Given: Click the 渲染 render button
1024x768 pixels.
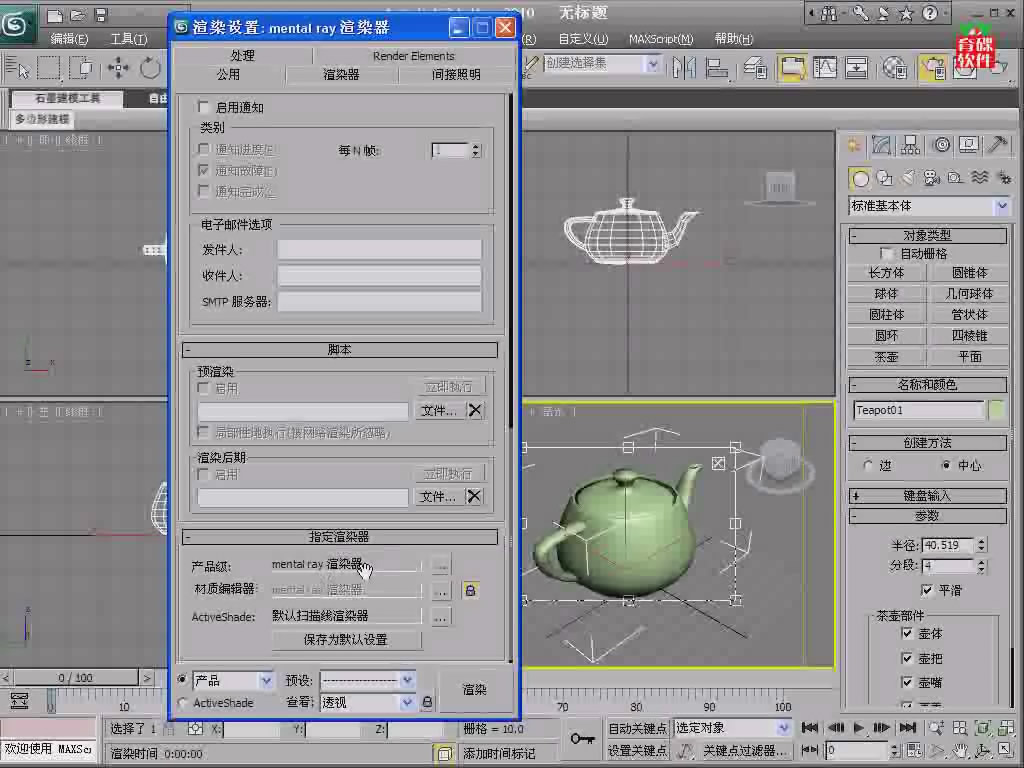Looking at the screenshot, I should (474, 690).
